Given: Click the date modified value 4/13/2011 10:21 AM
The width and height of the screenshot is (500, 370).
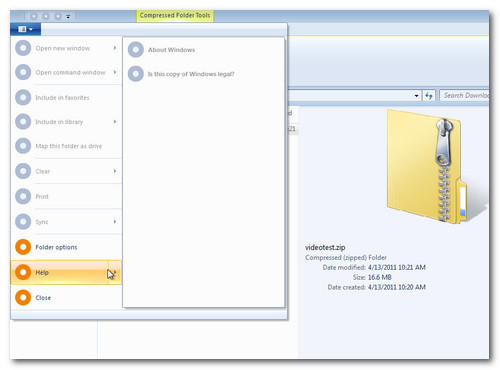Looking at the screenshot, I should [x=397, y=267].
